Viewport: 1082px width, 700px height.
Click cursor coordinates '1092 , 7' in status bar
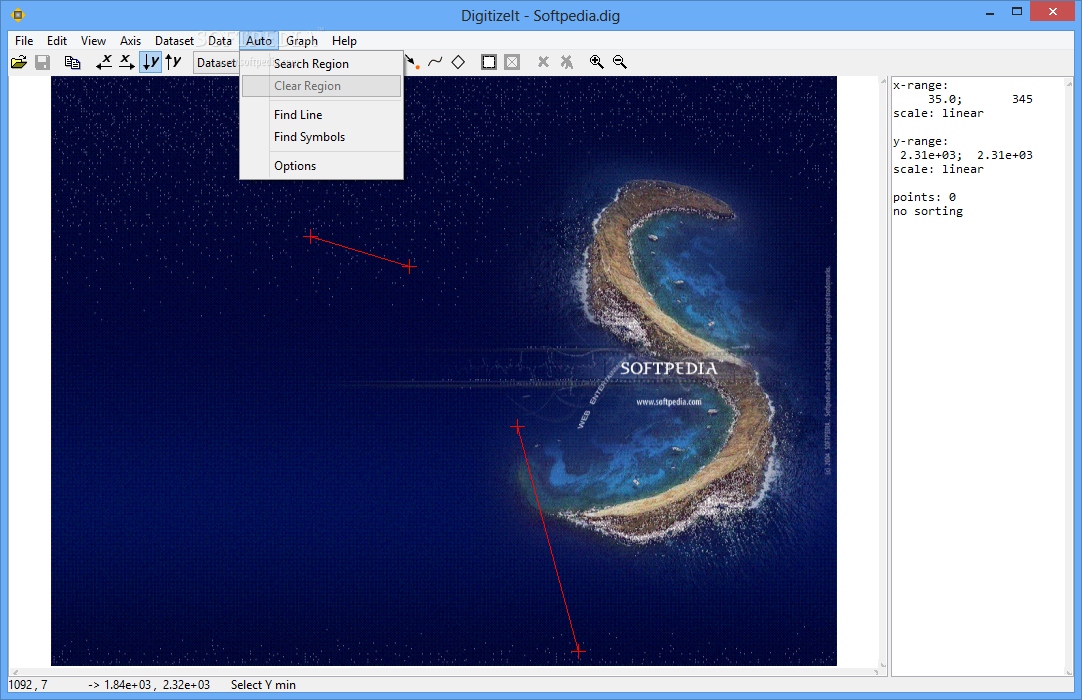tap(28, 685)
